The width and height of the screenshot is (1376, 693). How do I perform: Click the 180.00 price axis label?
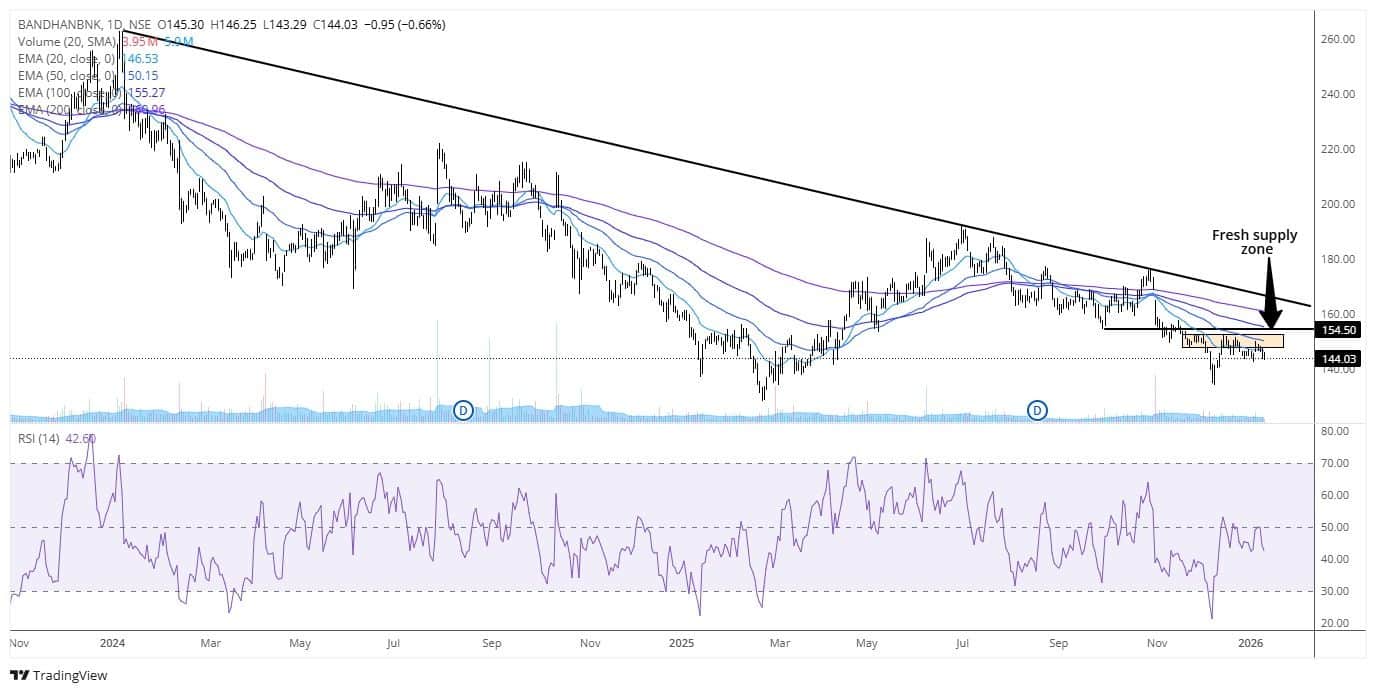click(x=1337, y=259)
